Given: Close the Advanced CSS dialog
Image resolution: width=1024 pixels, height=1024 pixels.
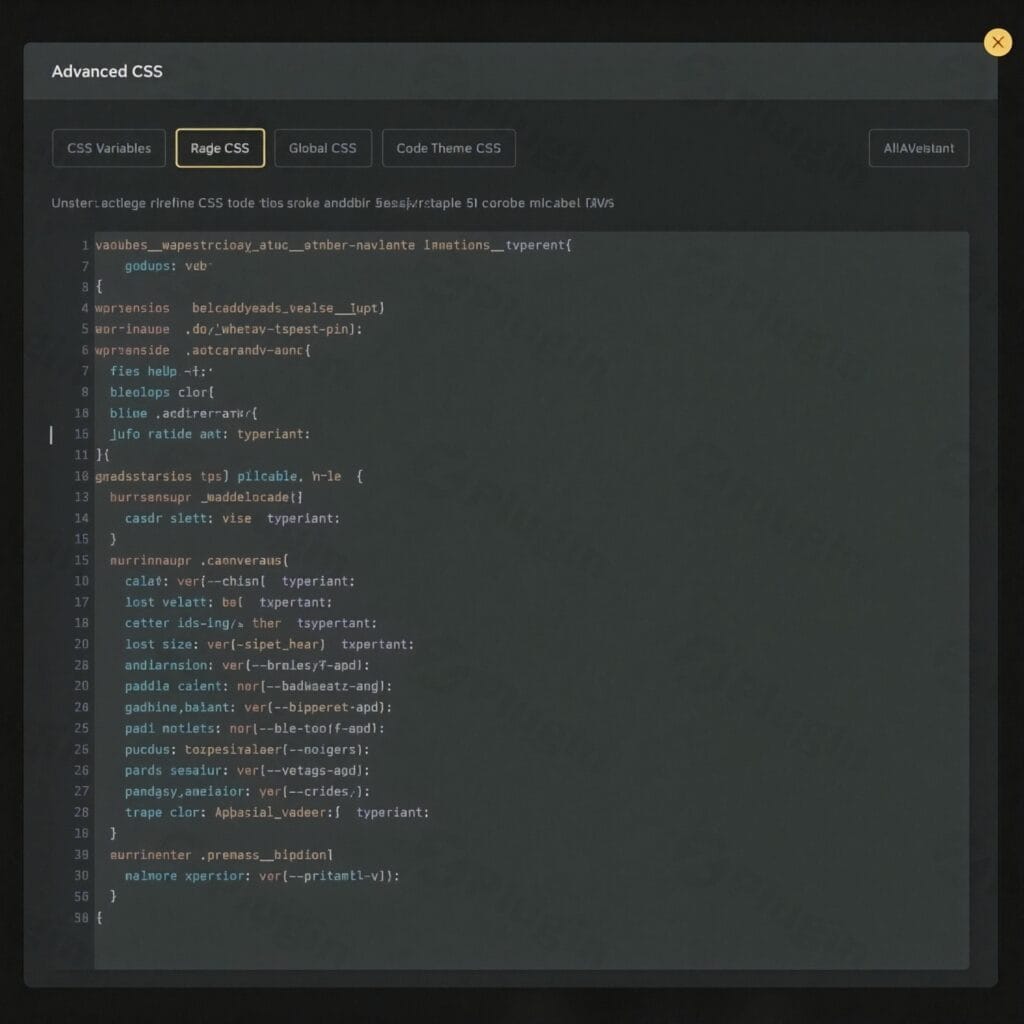Looking at the screenshot, I should (997, 42).
